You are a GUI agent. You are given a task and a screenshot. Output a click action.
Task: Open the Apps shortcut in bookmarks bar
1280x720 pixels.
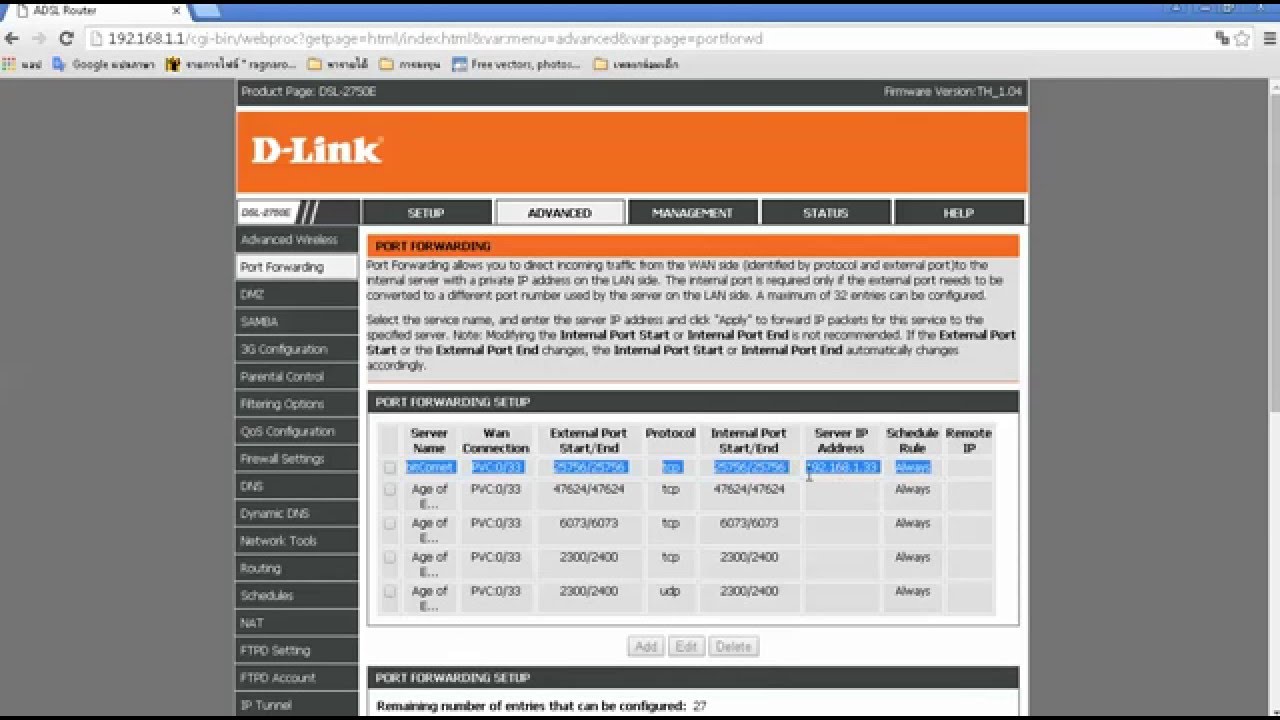tap(22, 64)
